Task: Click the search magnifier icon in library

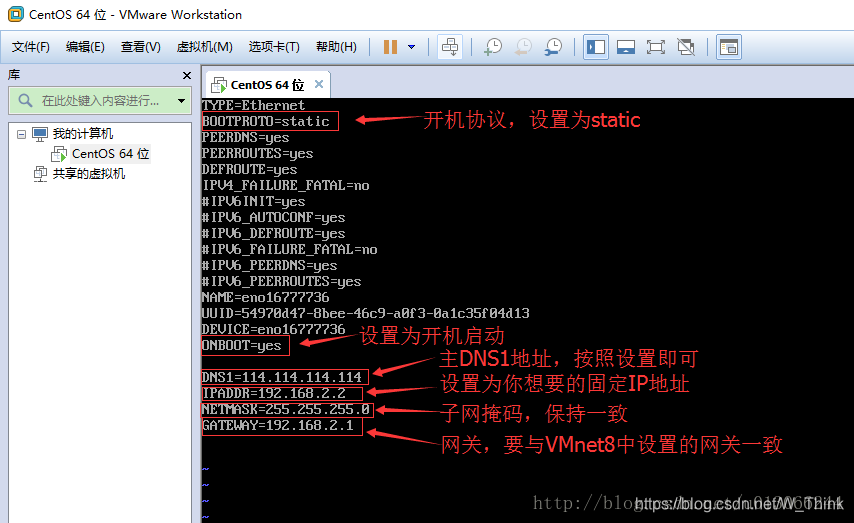Action: [25, 100]
